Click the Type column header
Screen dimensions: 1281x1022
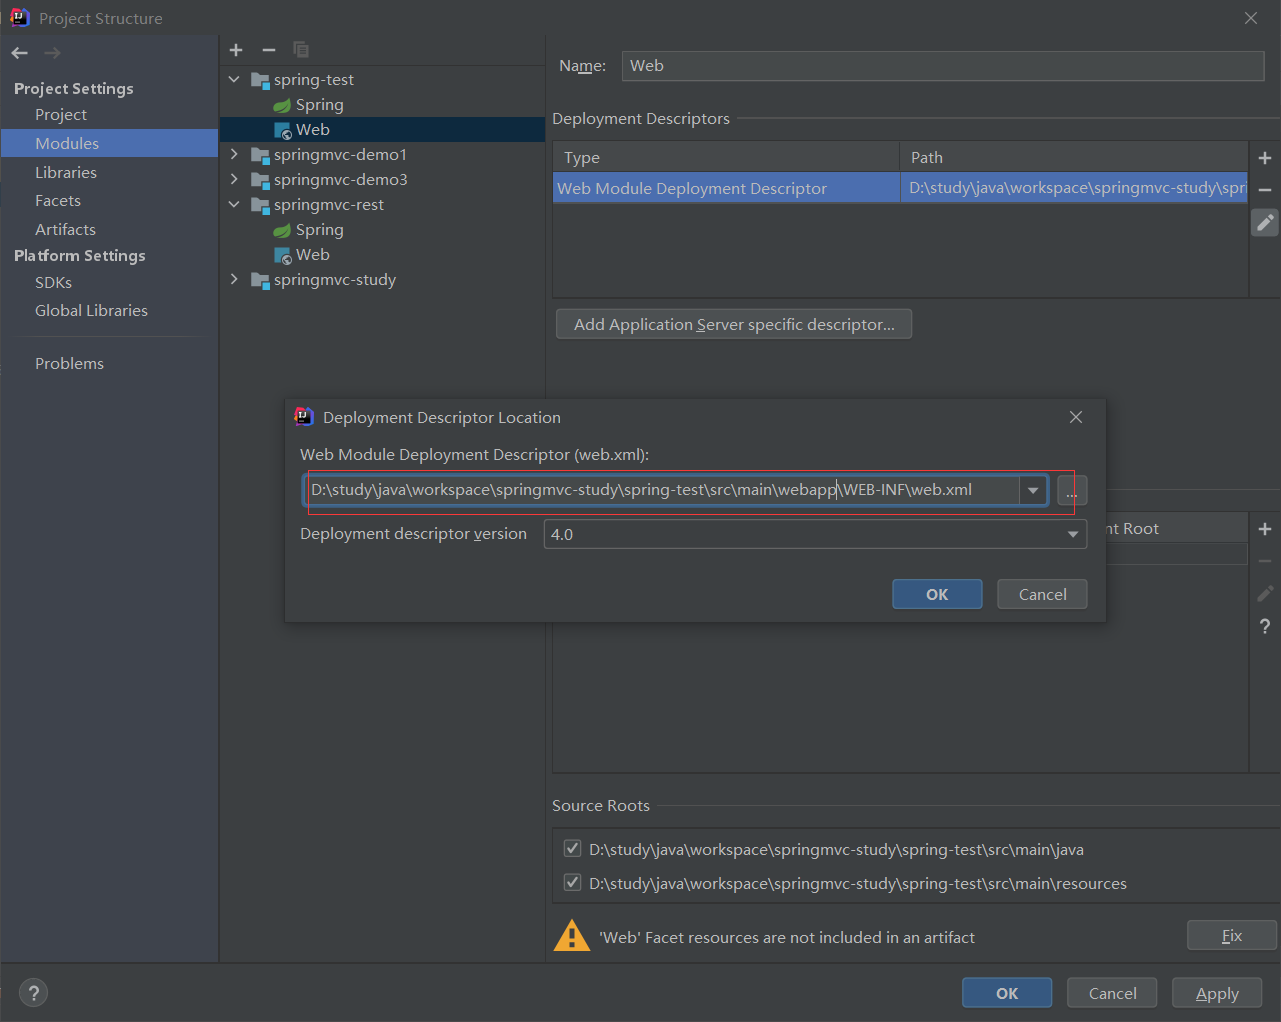coord(726,158)
